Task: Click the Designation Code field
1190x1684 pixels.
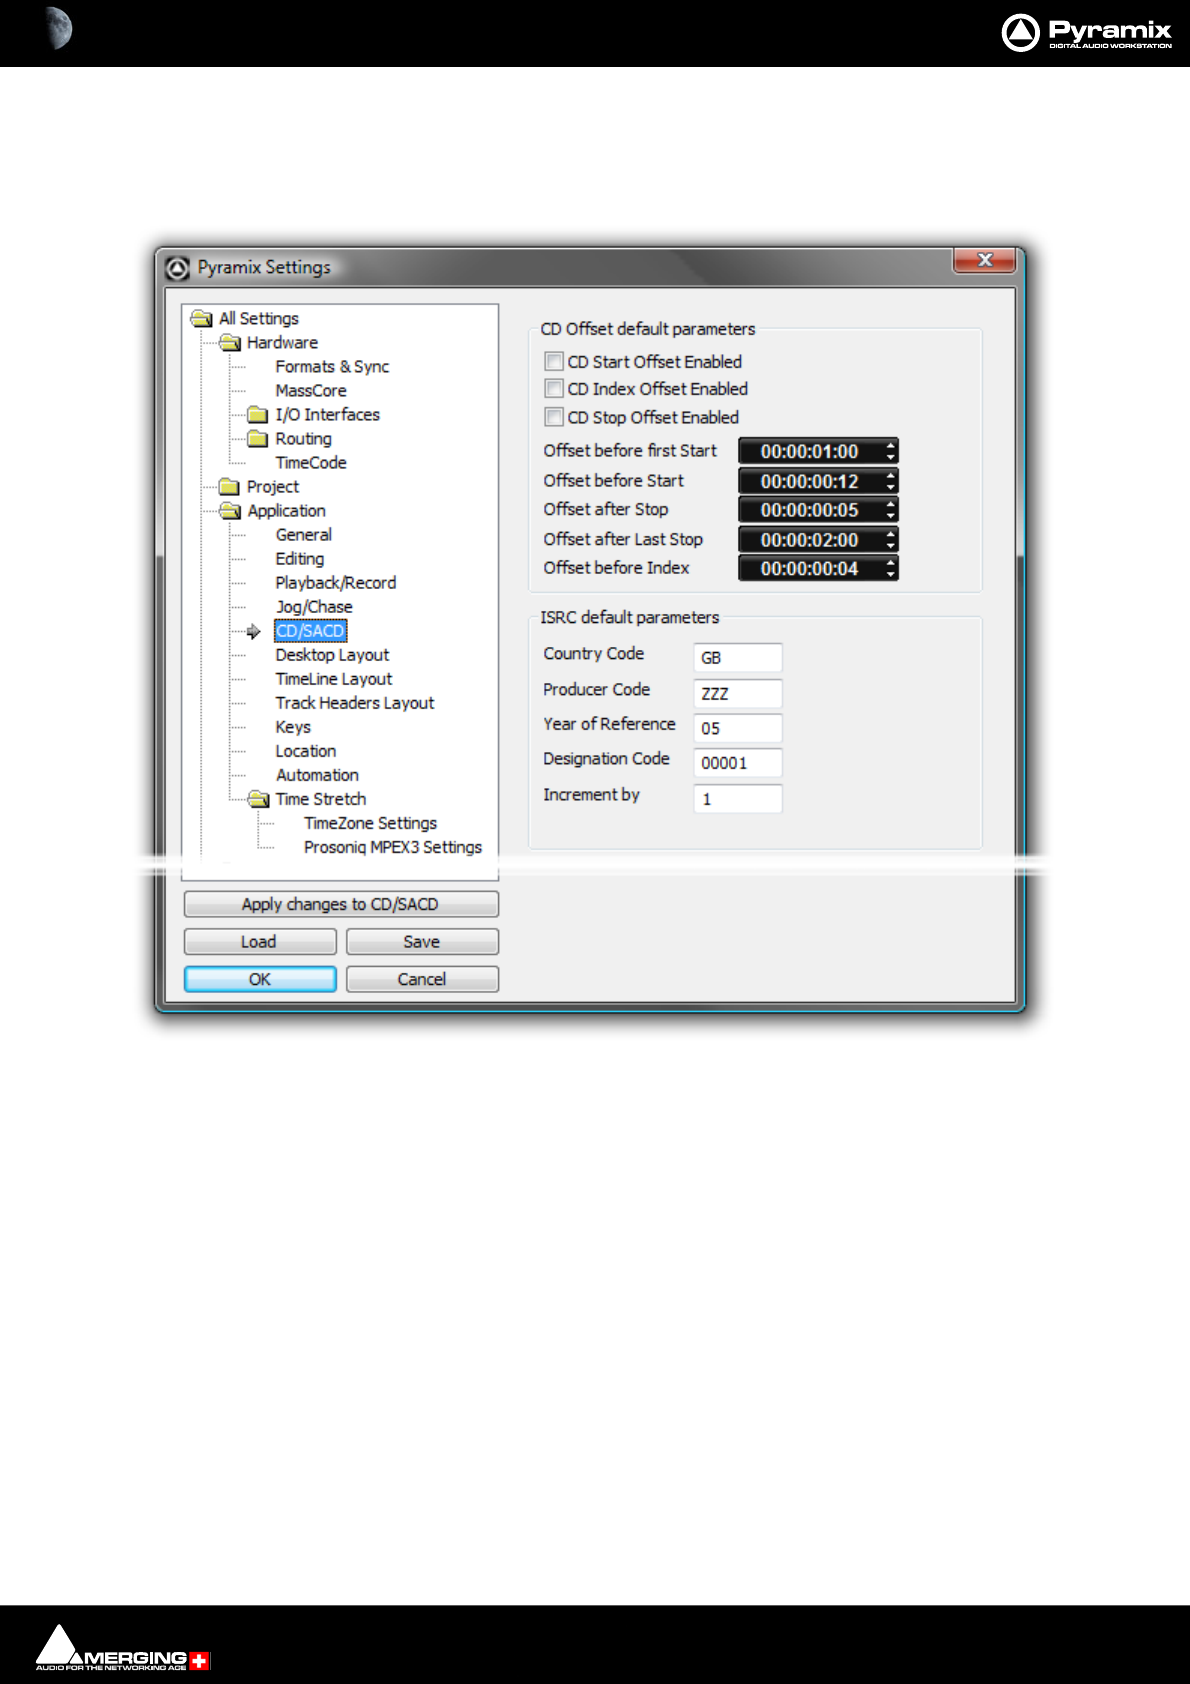Action: [738, 763]
